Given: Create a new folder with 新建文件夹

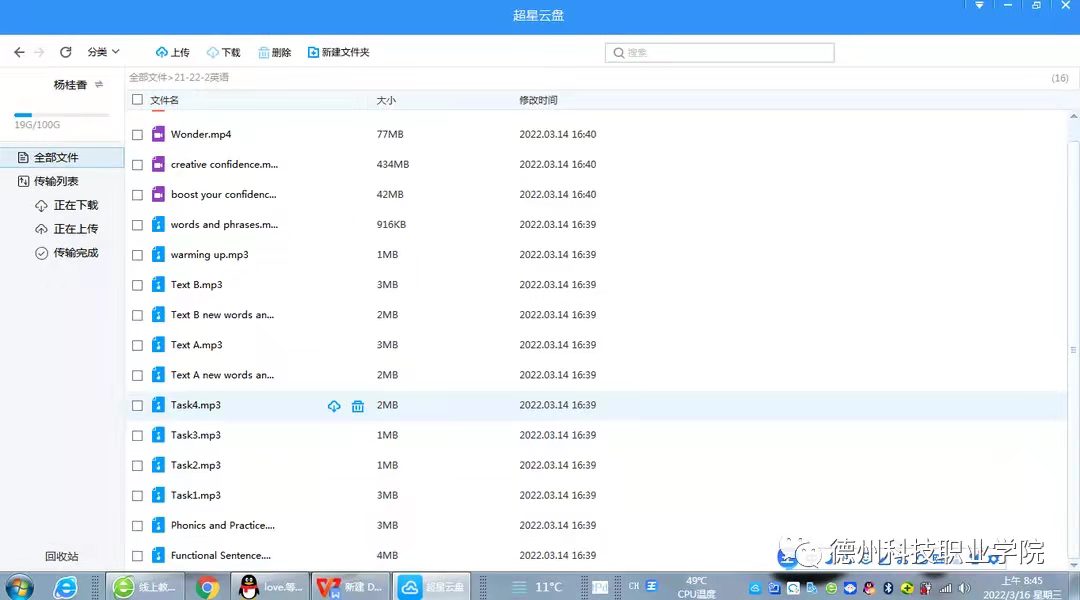Looking at the screenshot, I should (x=339, y=52).
